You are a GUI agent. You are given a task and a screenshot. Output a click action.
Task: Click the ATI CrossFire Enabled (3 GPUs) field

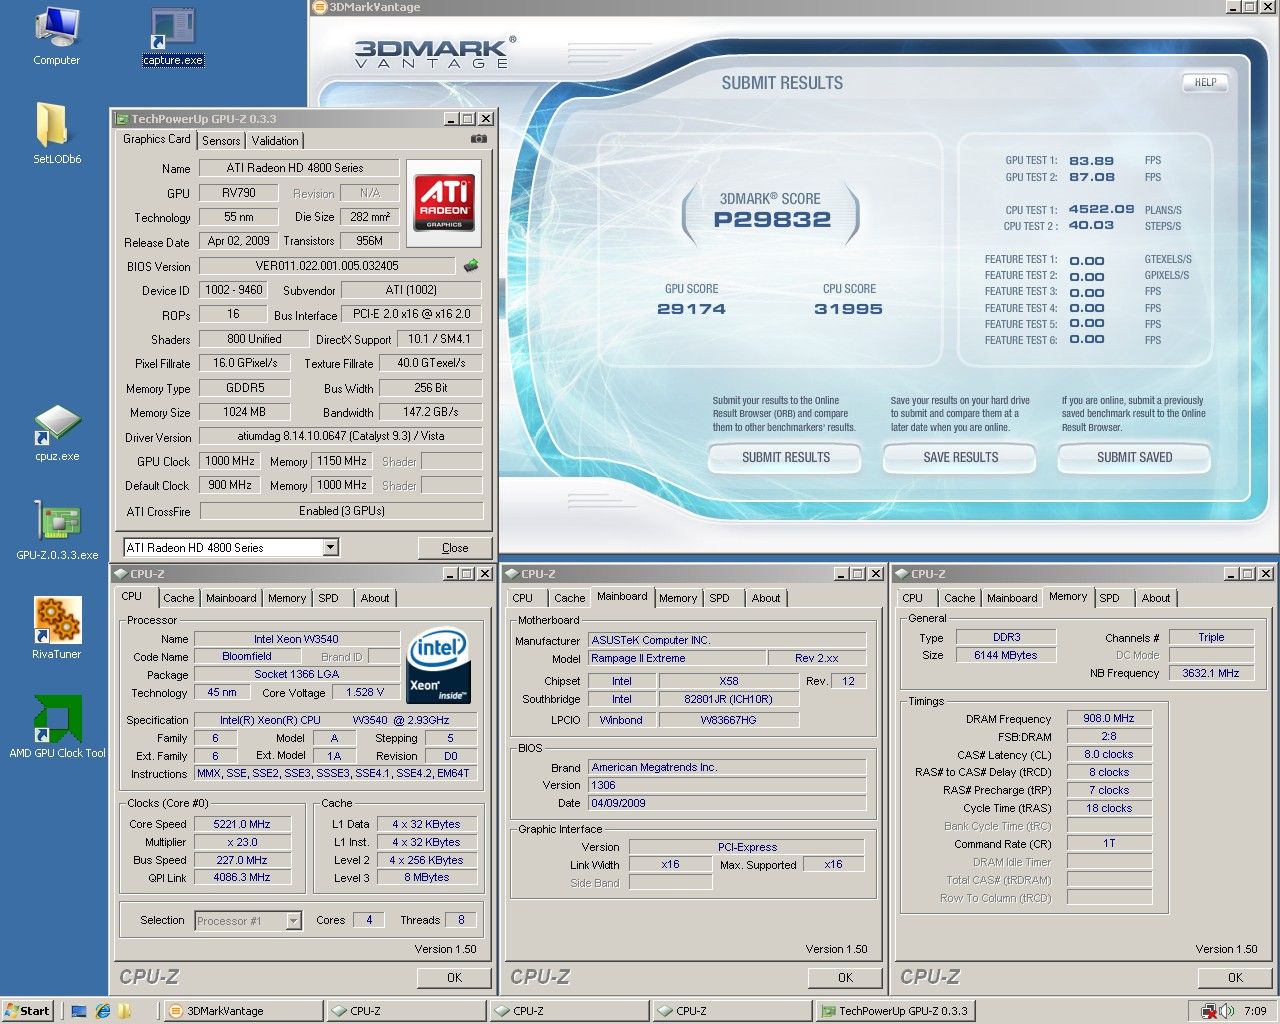point(341,511)
